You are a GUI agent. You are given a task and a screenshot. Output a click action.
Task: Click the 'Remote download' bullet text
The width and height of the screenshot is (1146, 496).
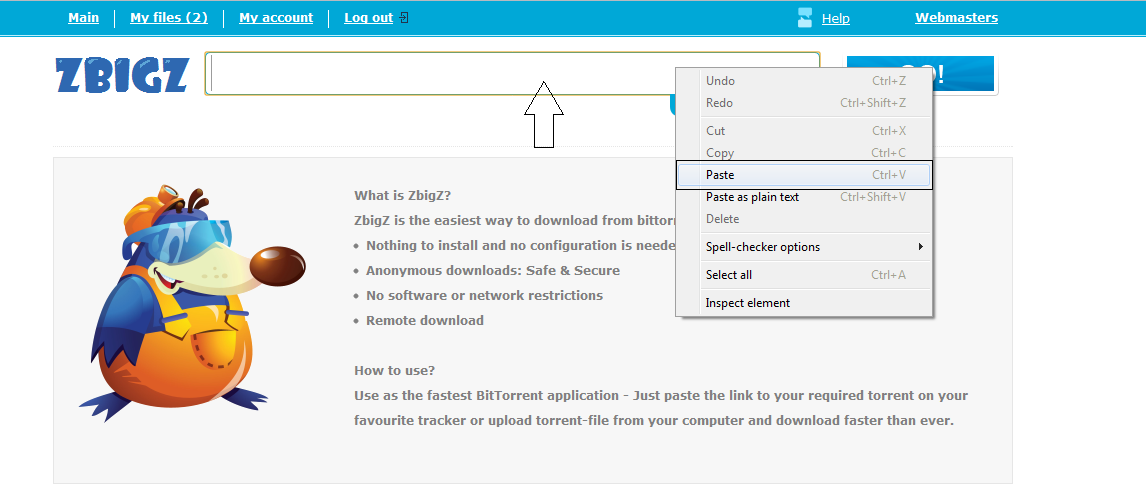(x=425, y=320)
